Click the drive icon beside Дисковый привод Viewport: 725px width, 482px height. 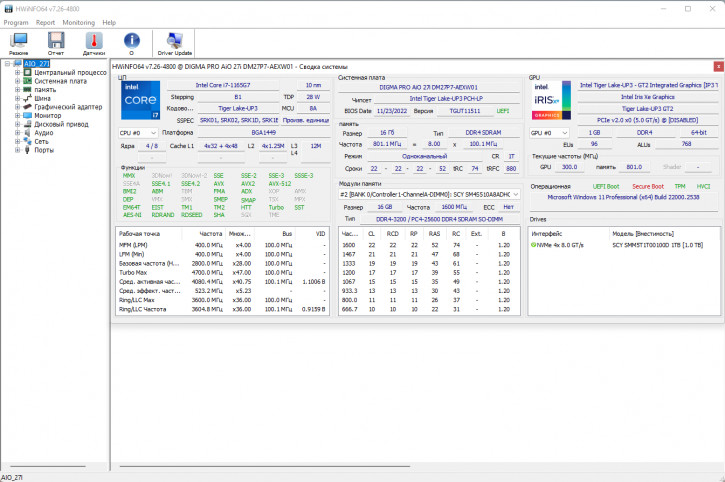coord(27,124)
